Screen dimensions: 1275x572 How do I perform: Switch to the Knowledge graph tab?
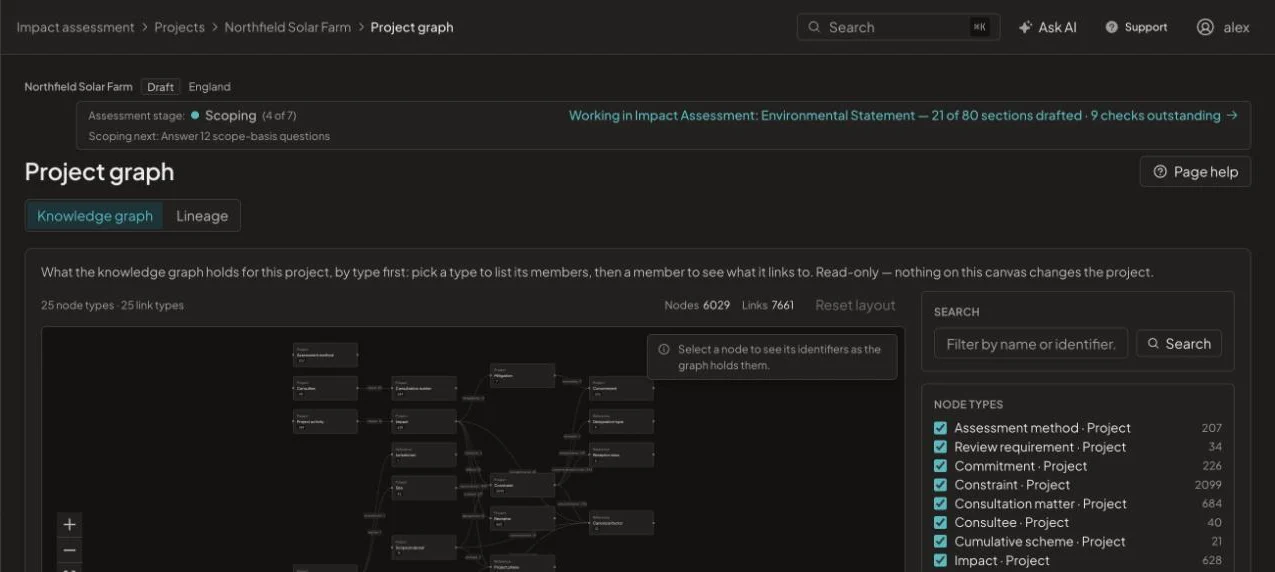tap(95, 216)
